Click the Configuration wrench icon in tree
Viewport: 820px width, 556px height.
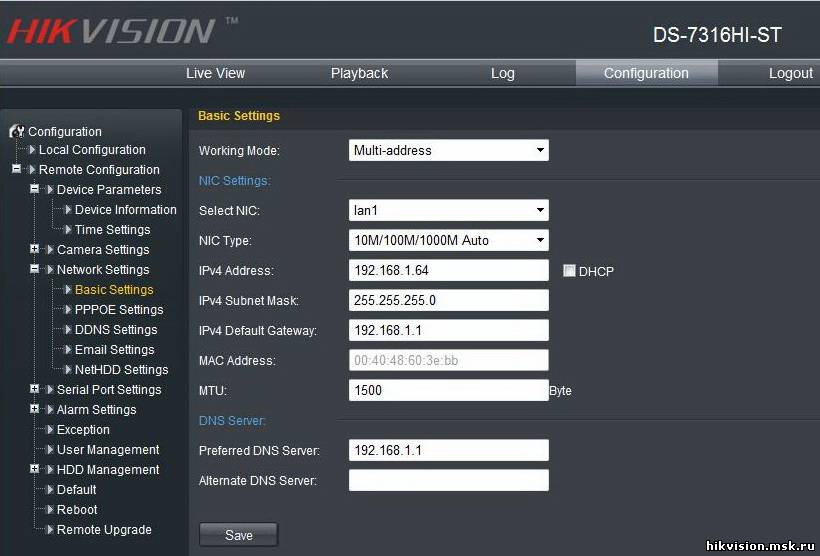tap(17, 131)
